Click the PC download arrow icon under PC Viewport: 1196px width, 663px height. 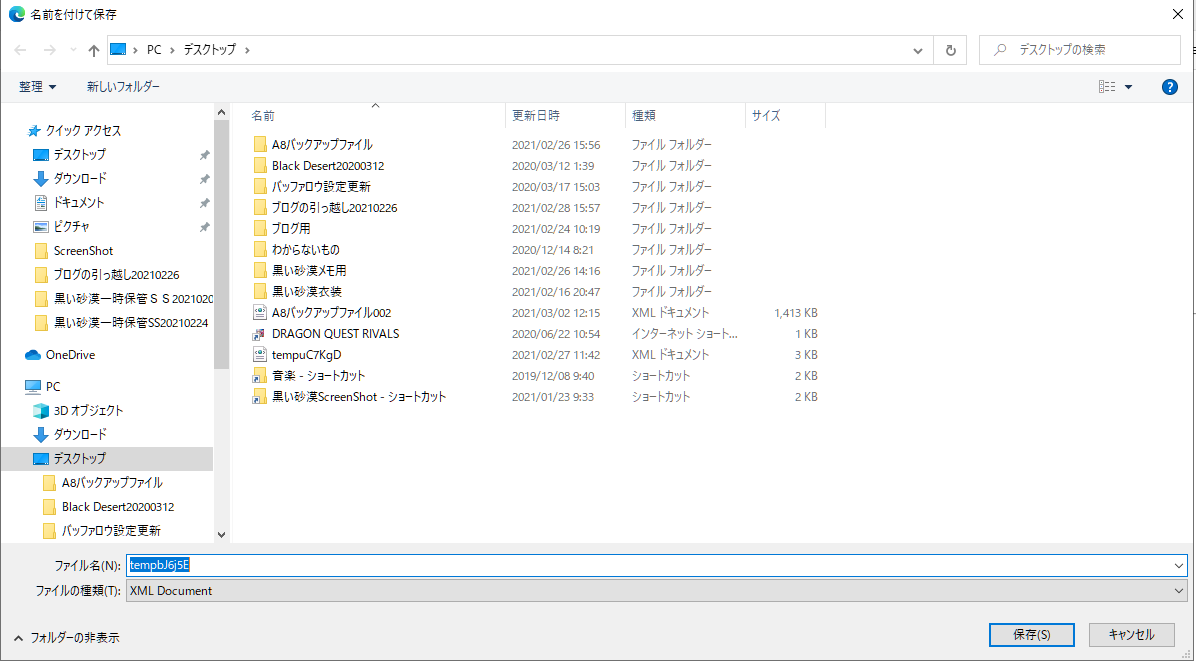(41, 435)
